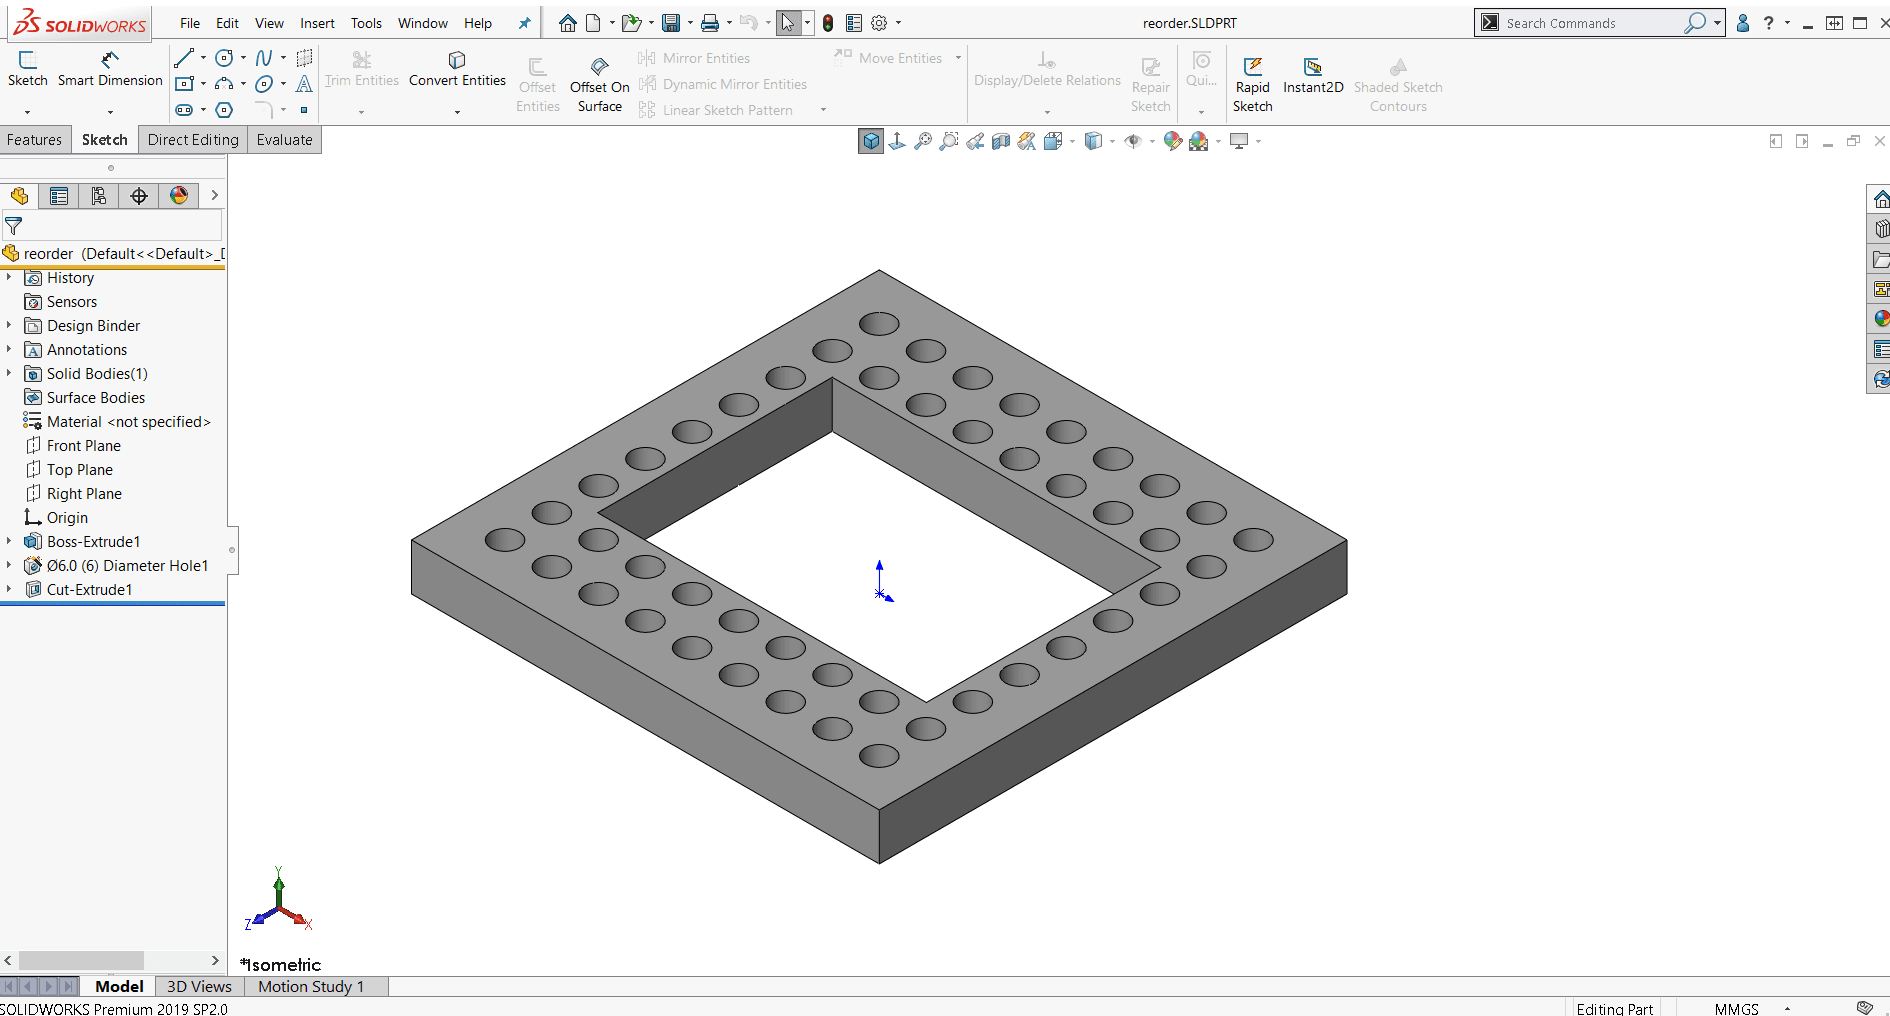1890x1016 pixels.
Task: Select the Smart Dimension tool
Action: 110,68
